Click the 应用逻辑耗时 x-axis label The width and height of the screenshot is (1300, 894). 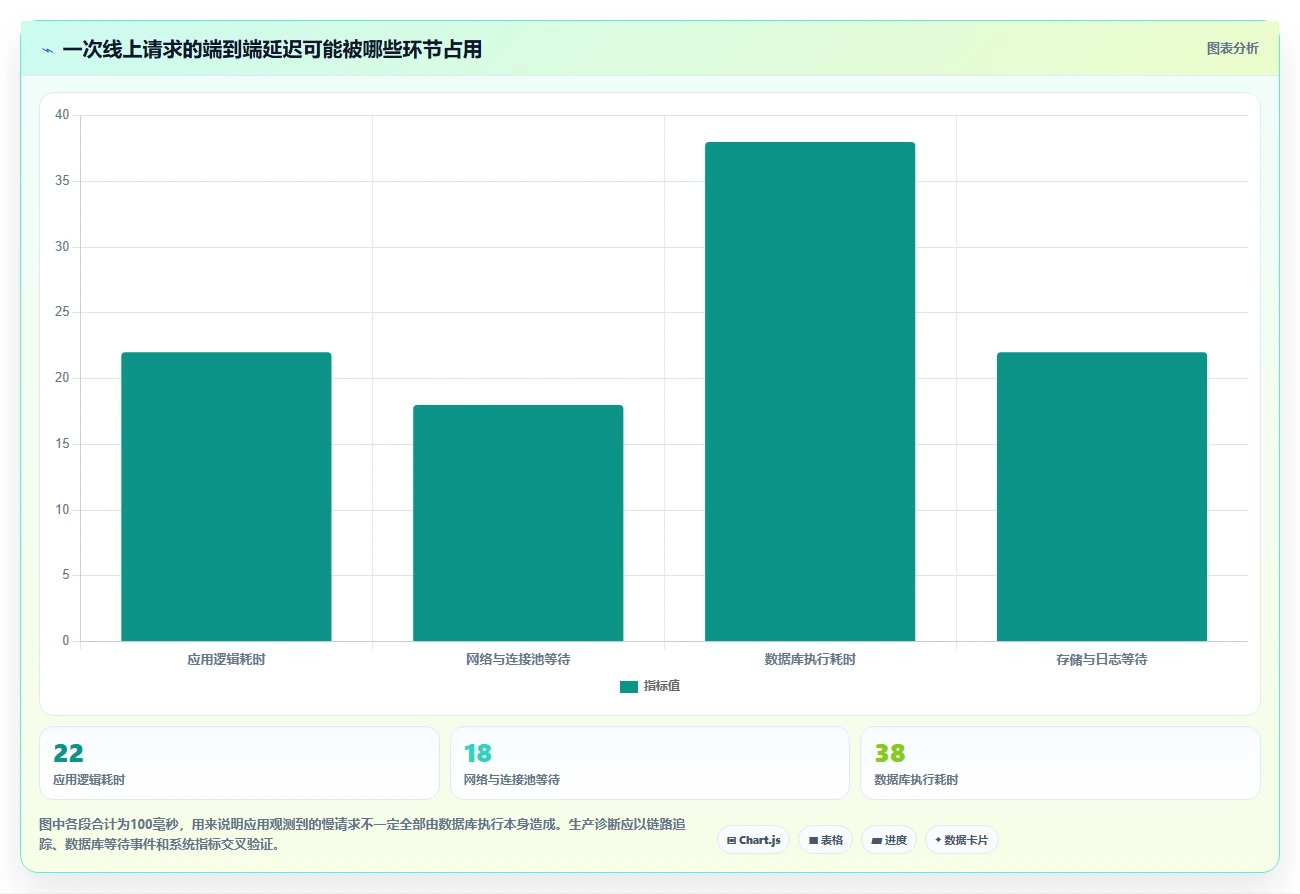tap(226, 660)
